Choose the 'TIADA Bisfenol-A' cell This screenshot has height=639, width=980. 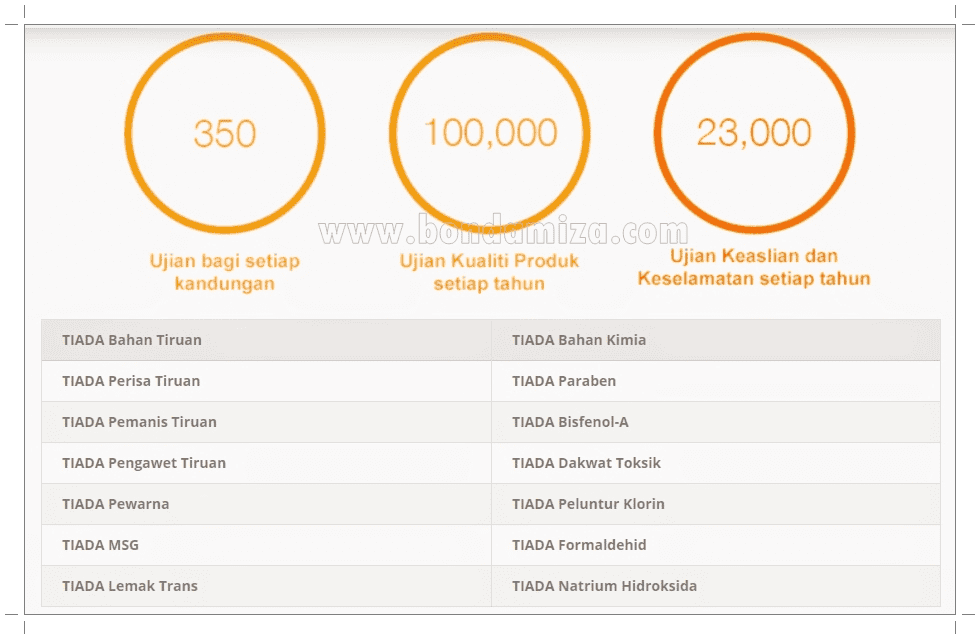[570, 422]
